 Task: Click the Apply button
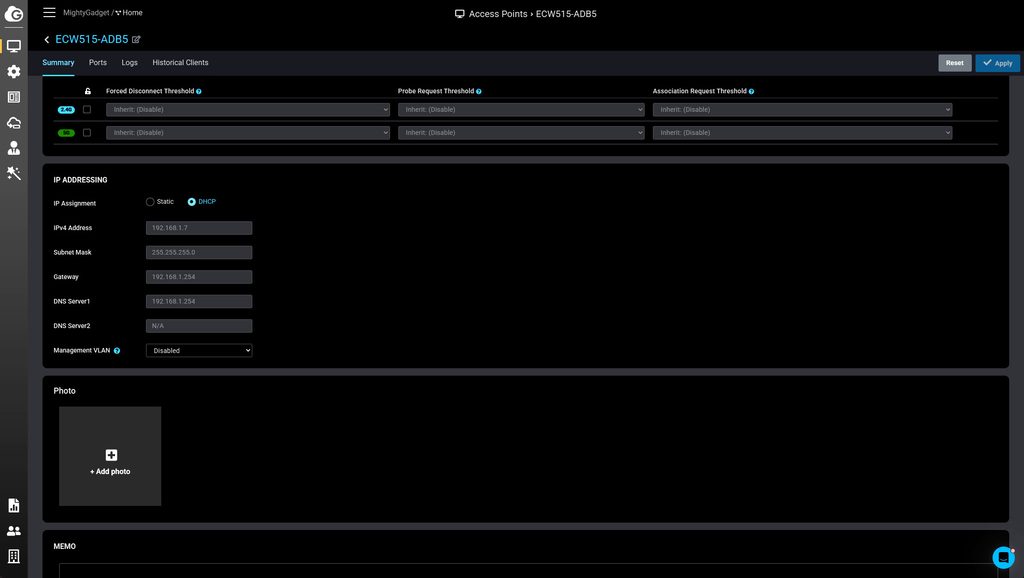997,63
